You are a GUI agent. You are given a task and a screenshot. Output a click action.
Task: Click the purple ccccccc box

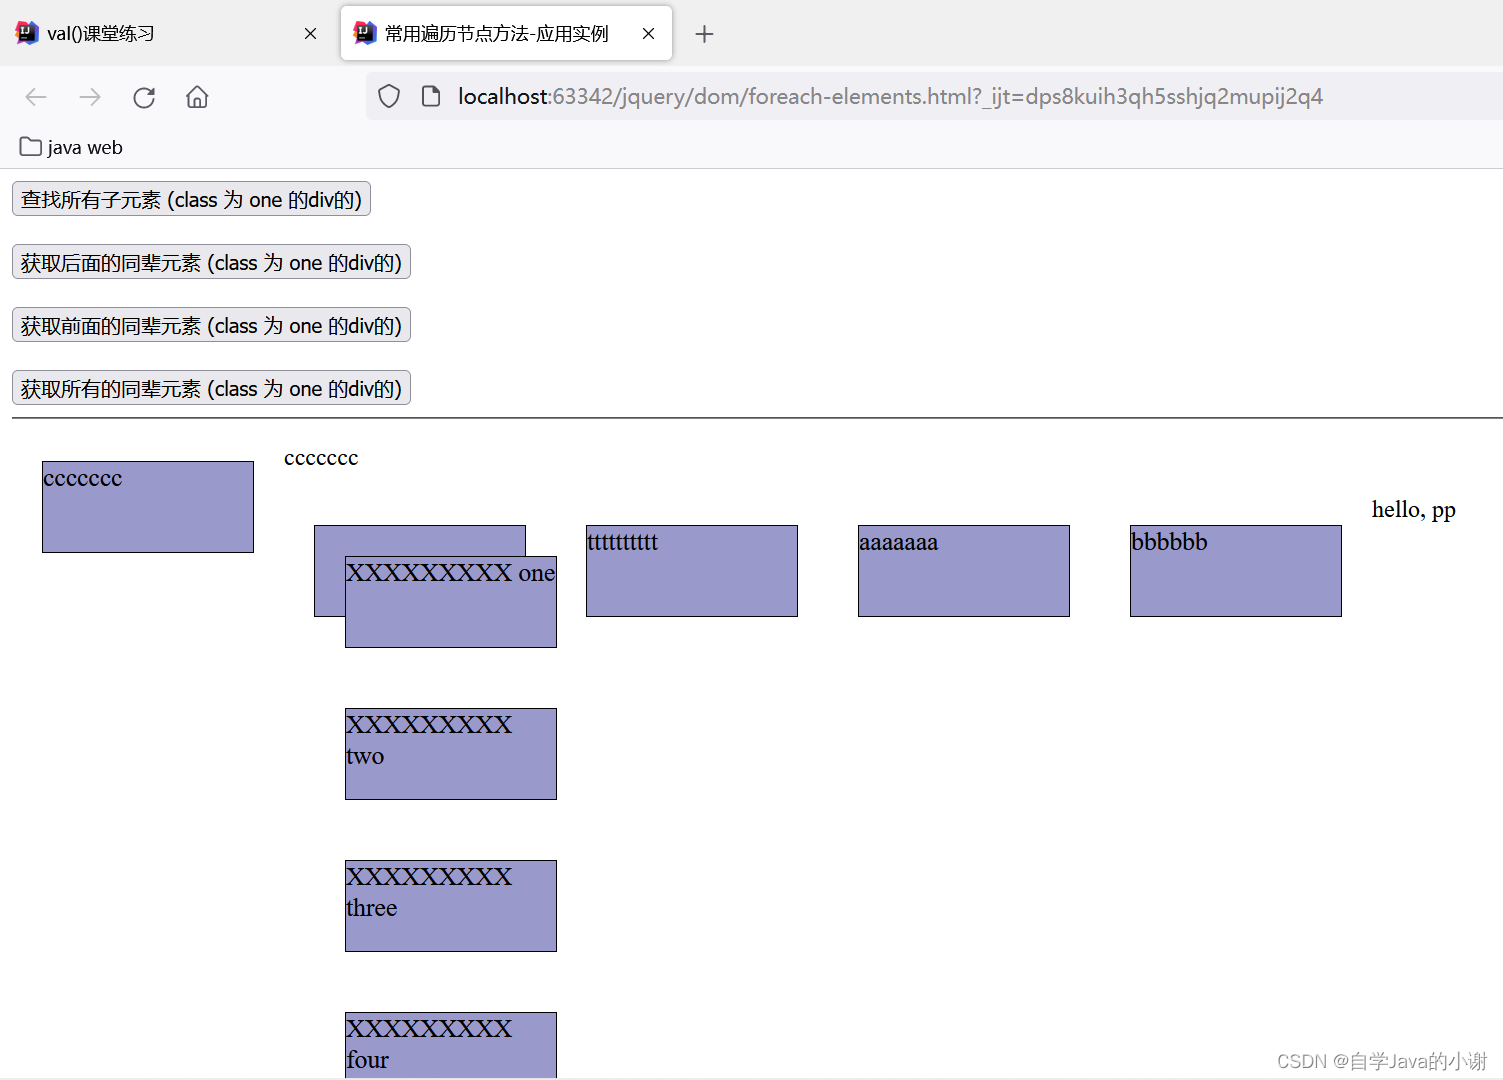[148, 507]
